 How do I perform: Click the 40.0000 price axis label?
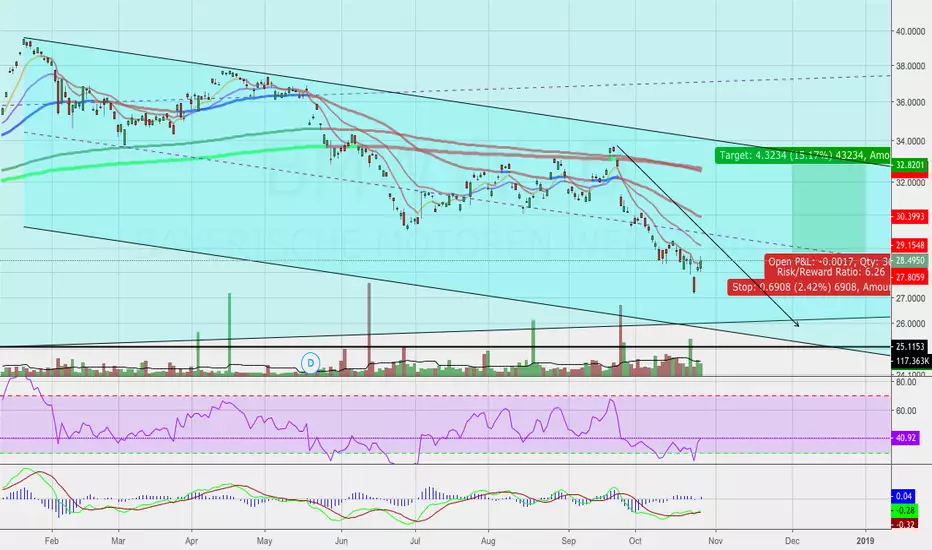point(910,32)
